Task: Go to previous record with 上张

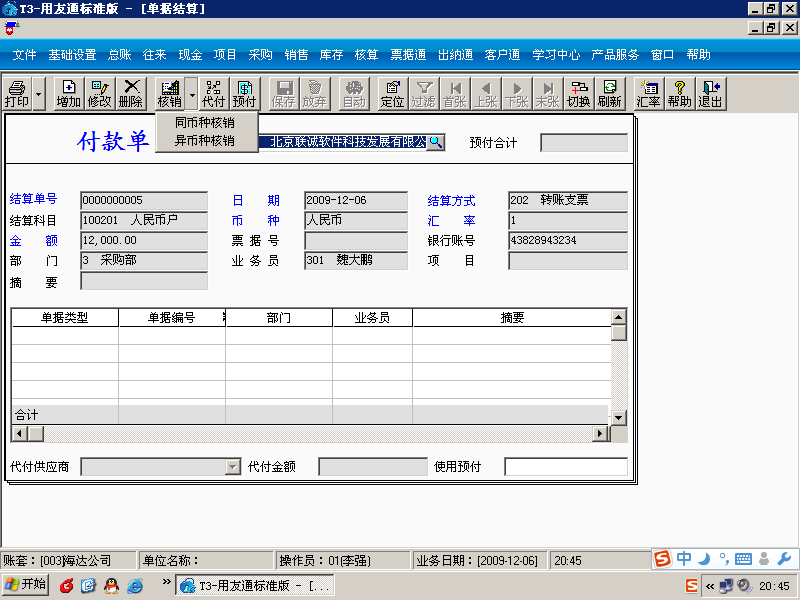Action: (486, 94)
